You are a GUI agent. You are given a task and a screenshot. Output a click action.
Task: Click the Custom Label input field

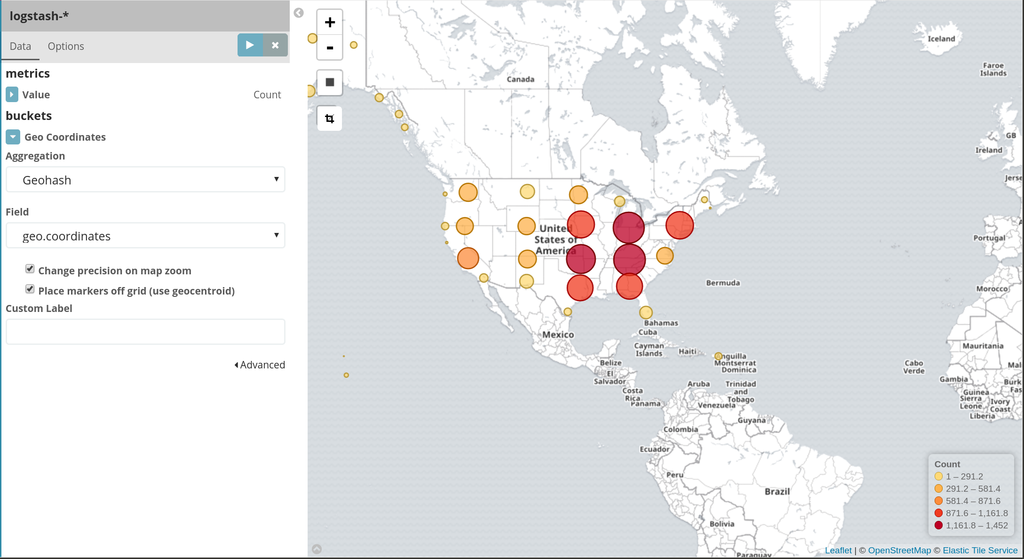[x=145, y=331]
